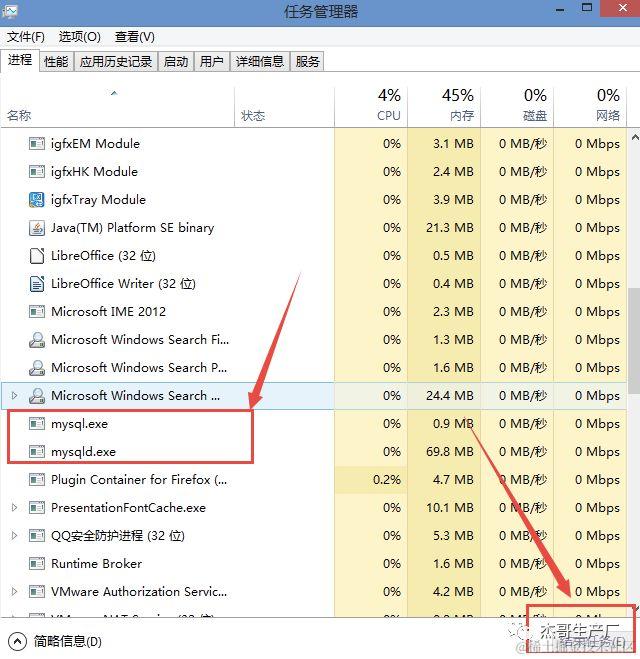Click the igfxEM Module process icon

(x=37, y=144)
